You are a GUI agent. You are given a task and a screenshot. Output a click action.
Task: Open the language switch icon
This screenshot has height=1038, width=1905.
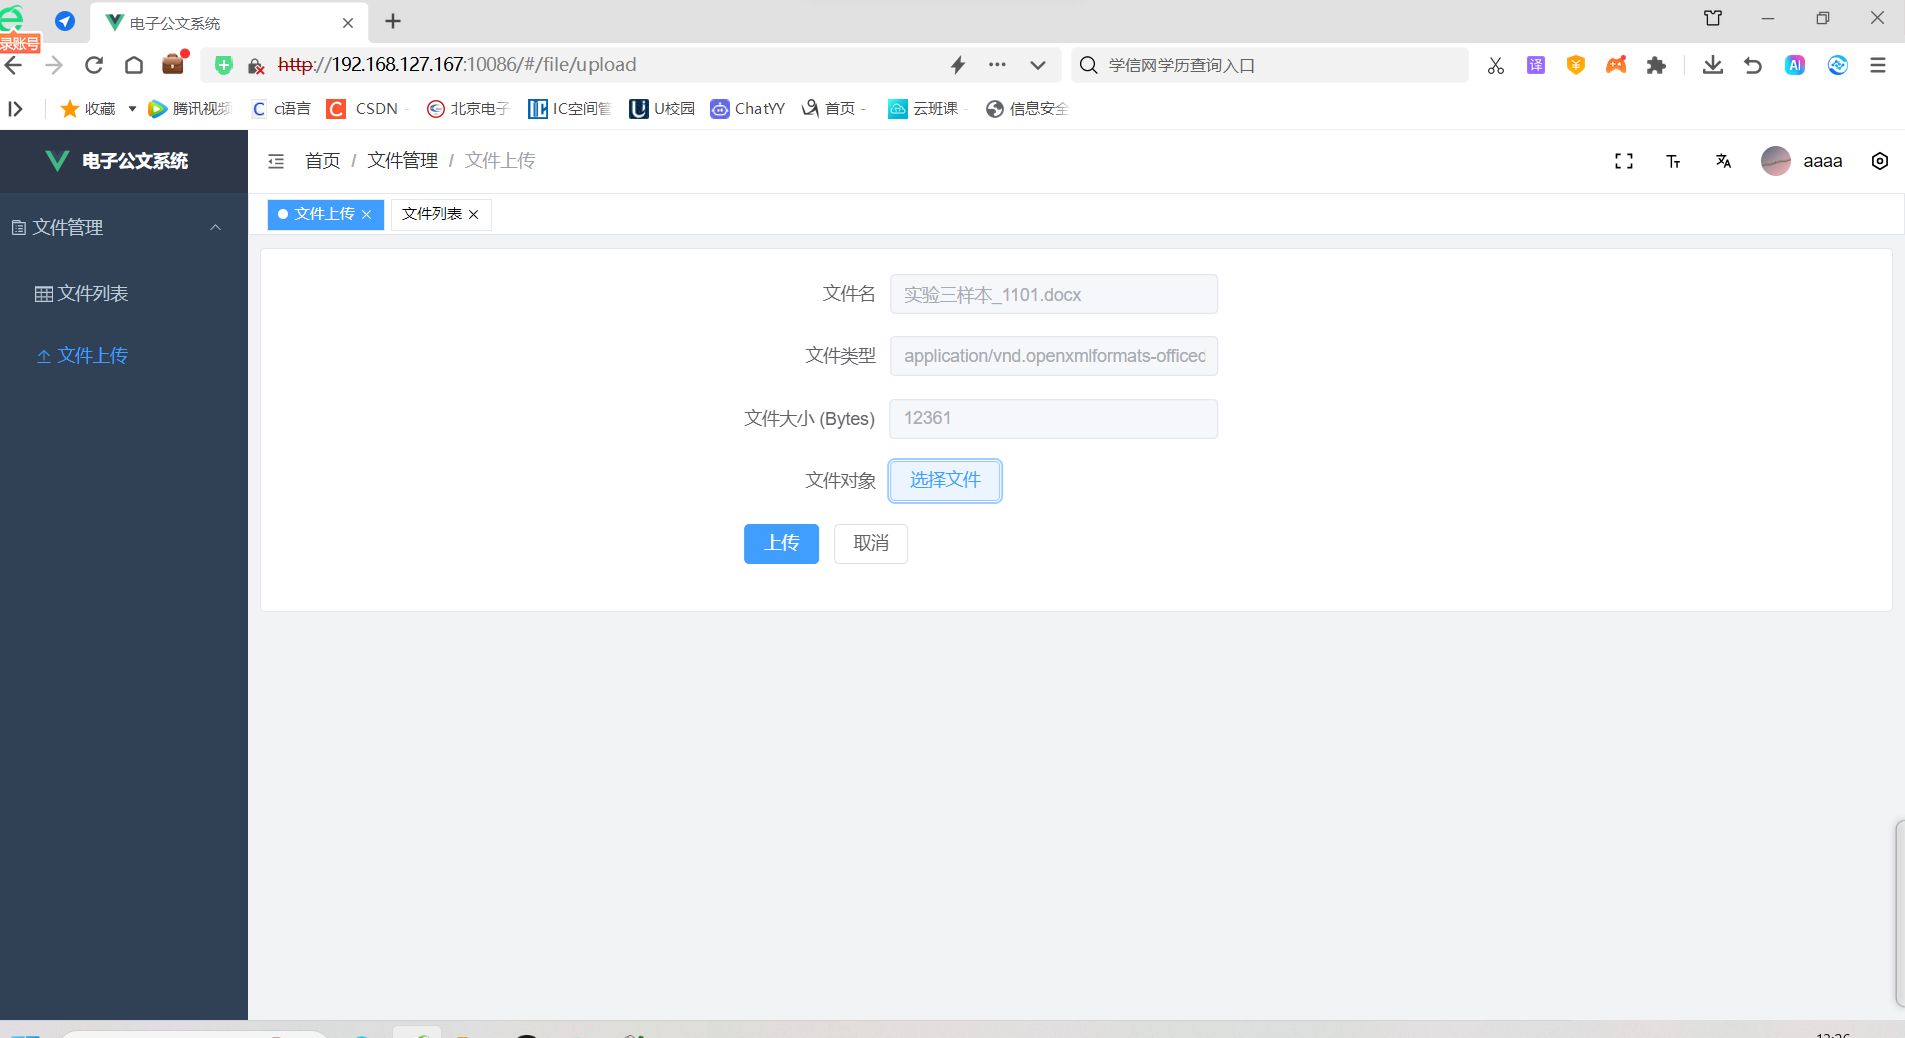1723,161
